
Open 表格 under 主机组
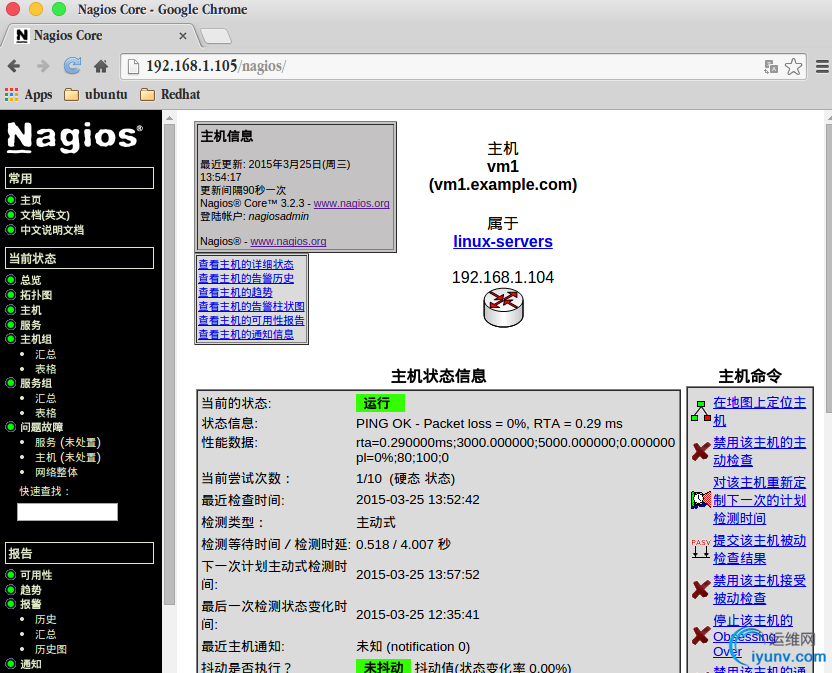(x=45, y=369)
